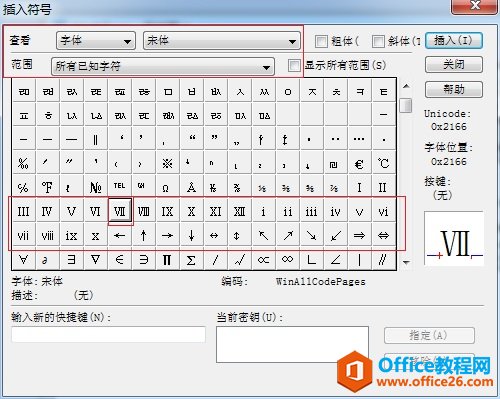Click the scrollbar down arrow of symbol grid
Viewport: 500px width, 399px height.
click(x=406, y=262)
